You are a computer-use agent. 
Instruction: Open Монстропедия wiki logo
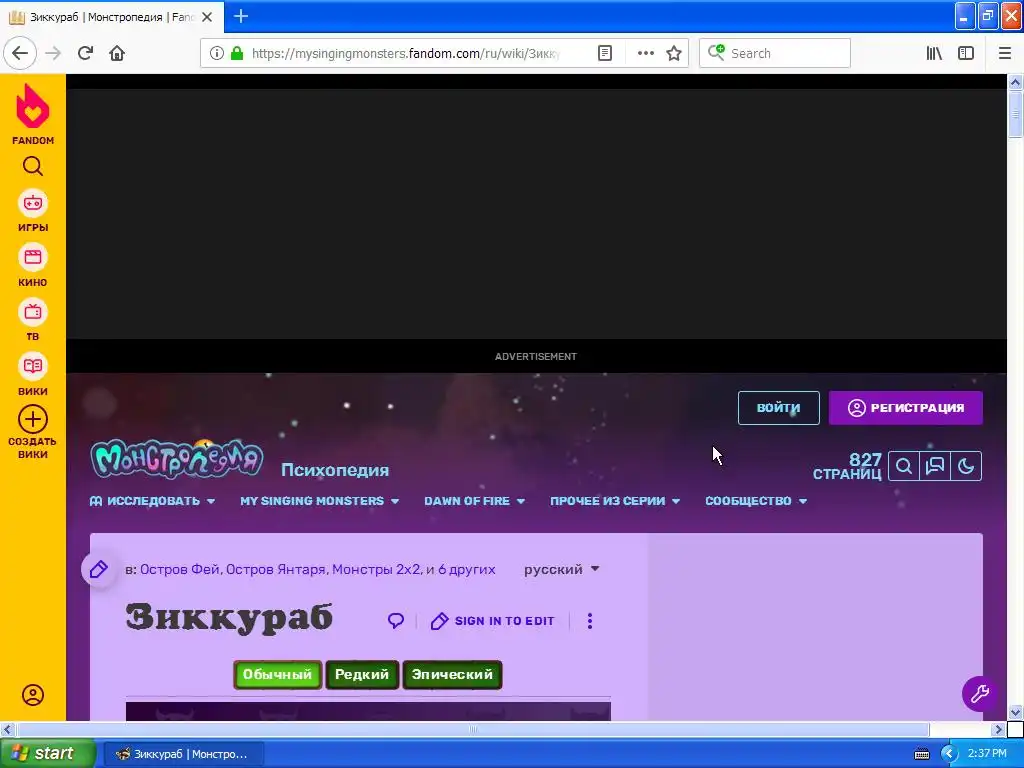(x=177, y=459)
